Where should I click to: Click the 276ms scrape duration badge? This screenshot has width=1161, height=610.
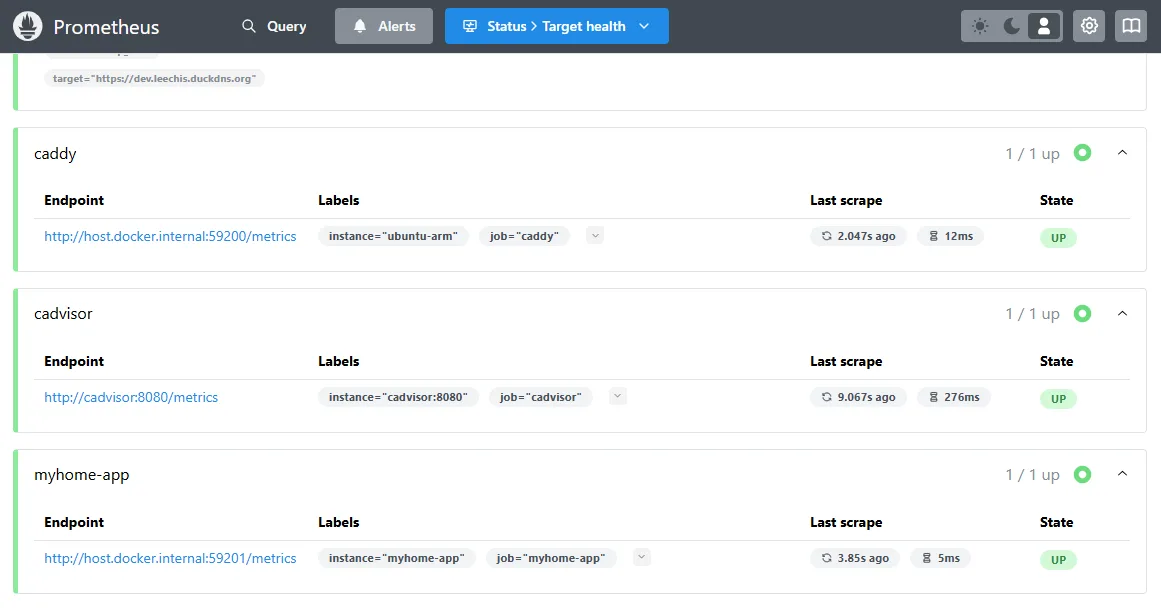click(x=954, y=398)
